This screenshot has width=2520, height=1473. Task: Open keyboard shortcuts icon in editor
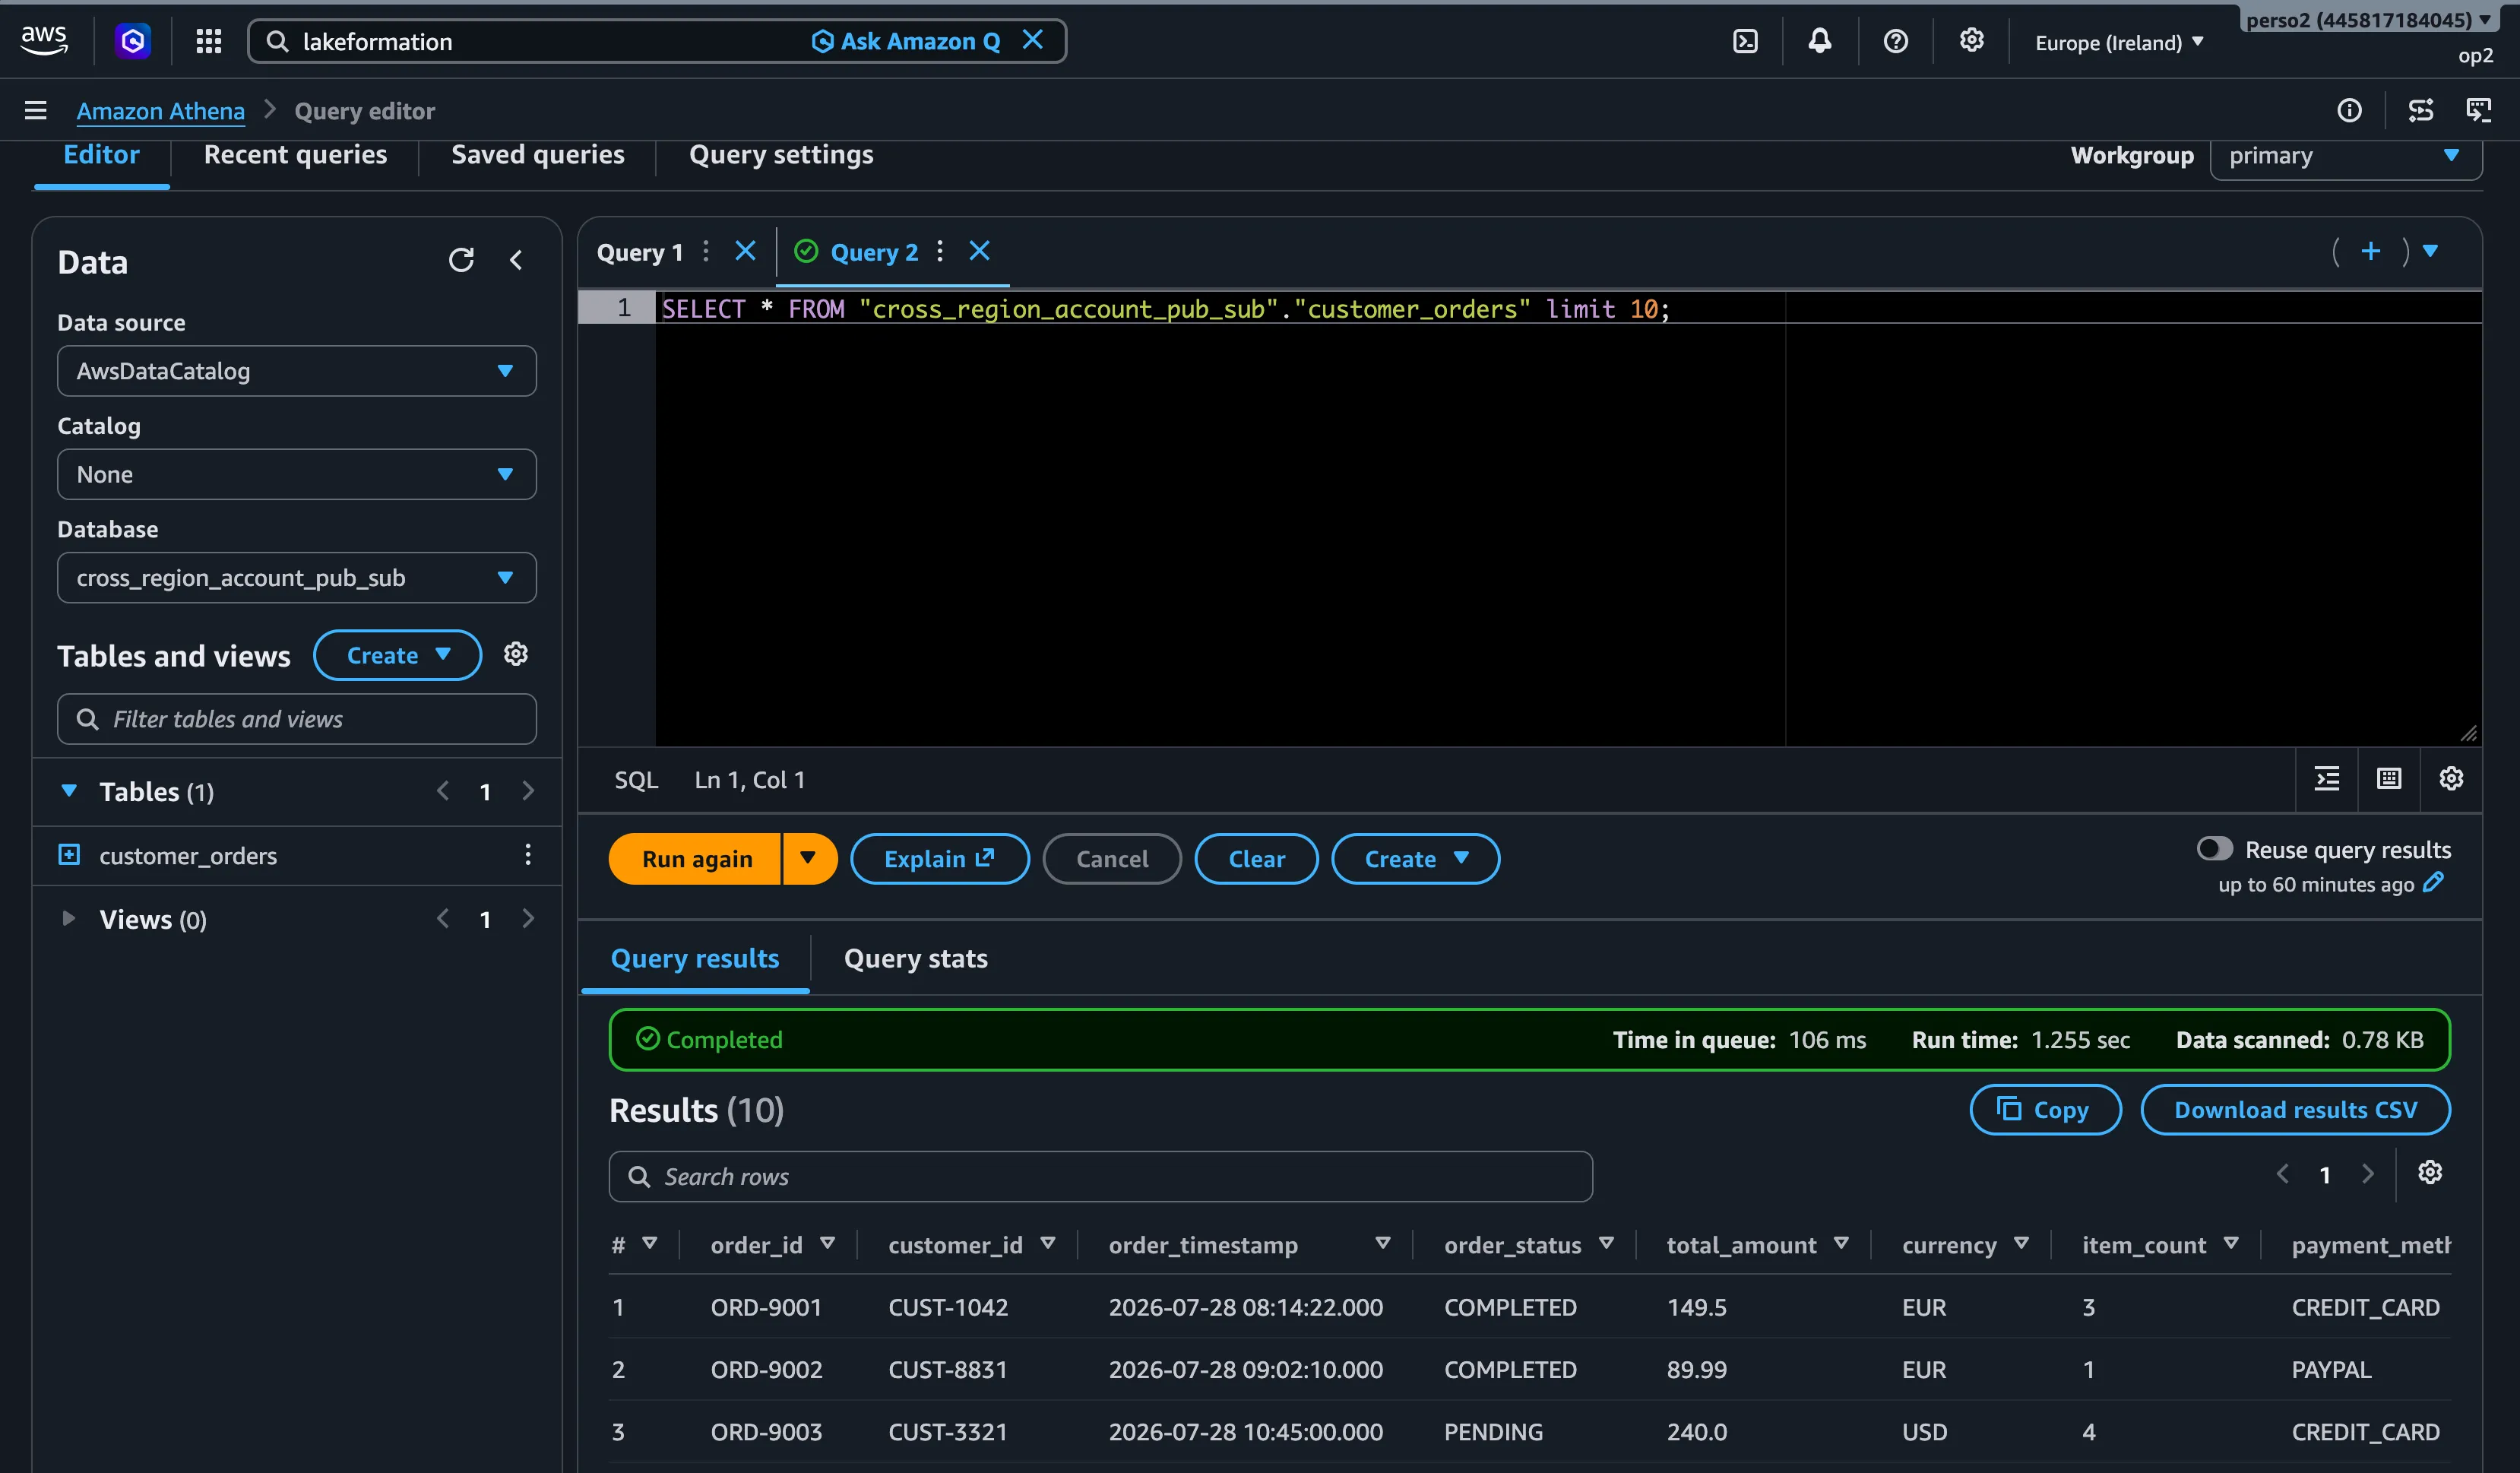coord(2389,778)
